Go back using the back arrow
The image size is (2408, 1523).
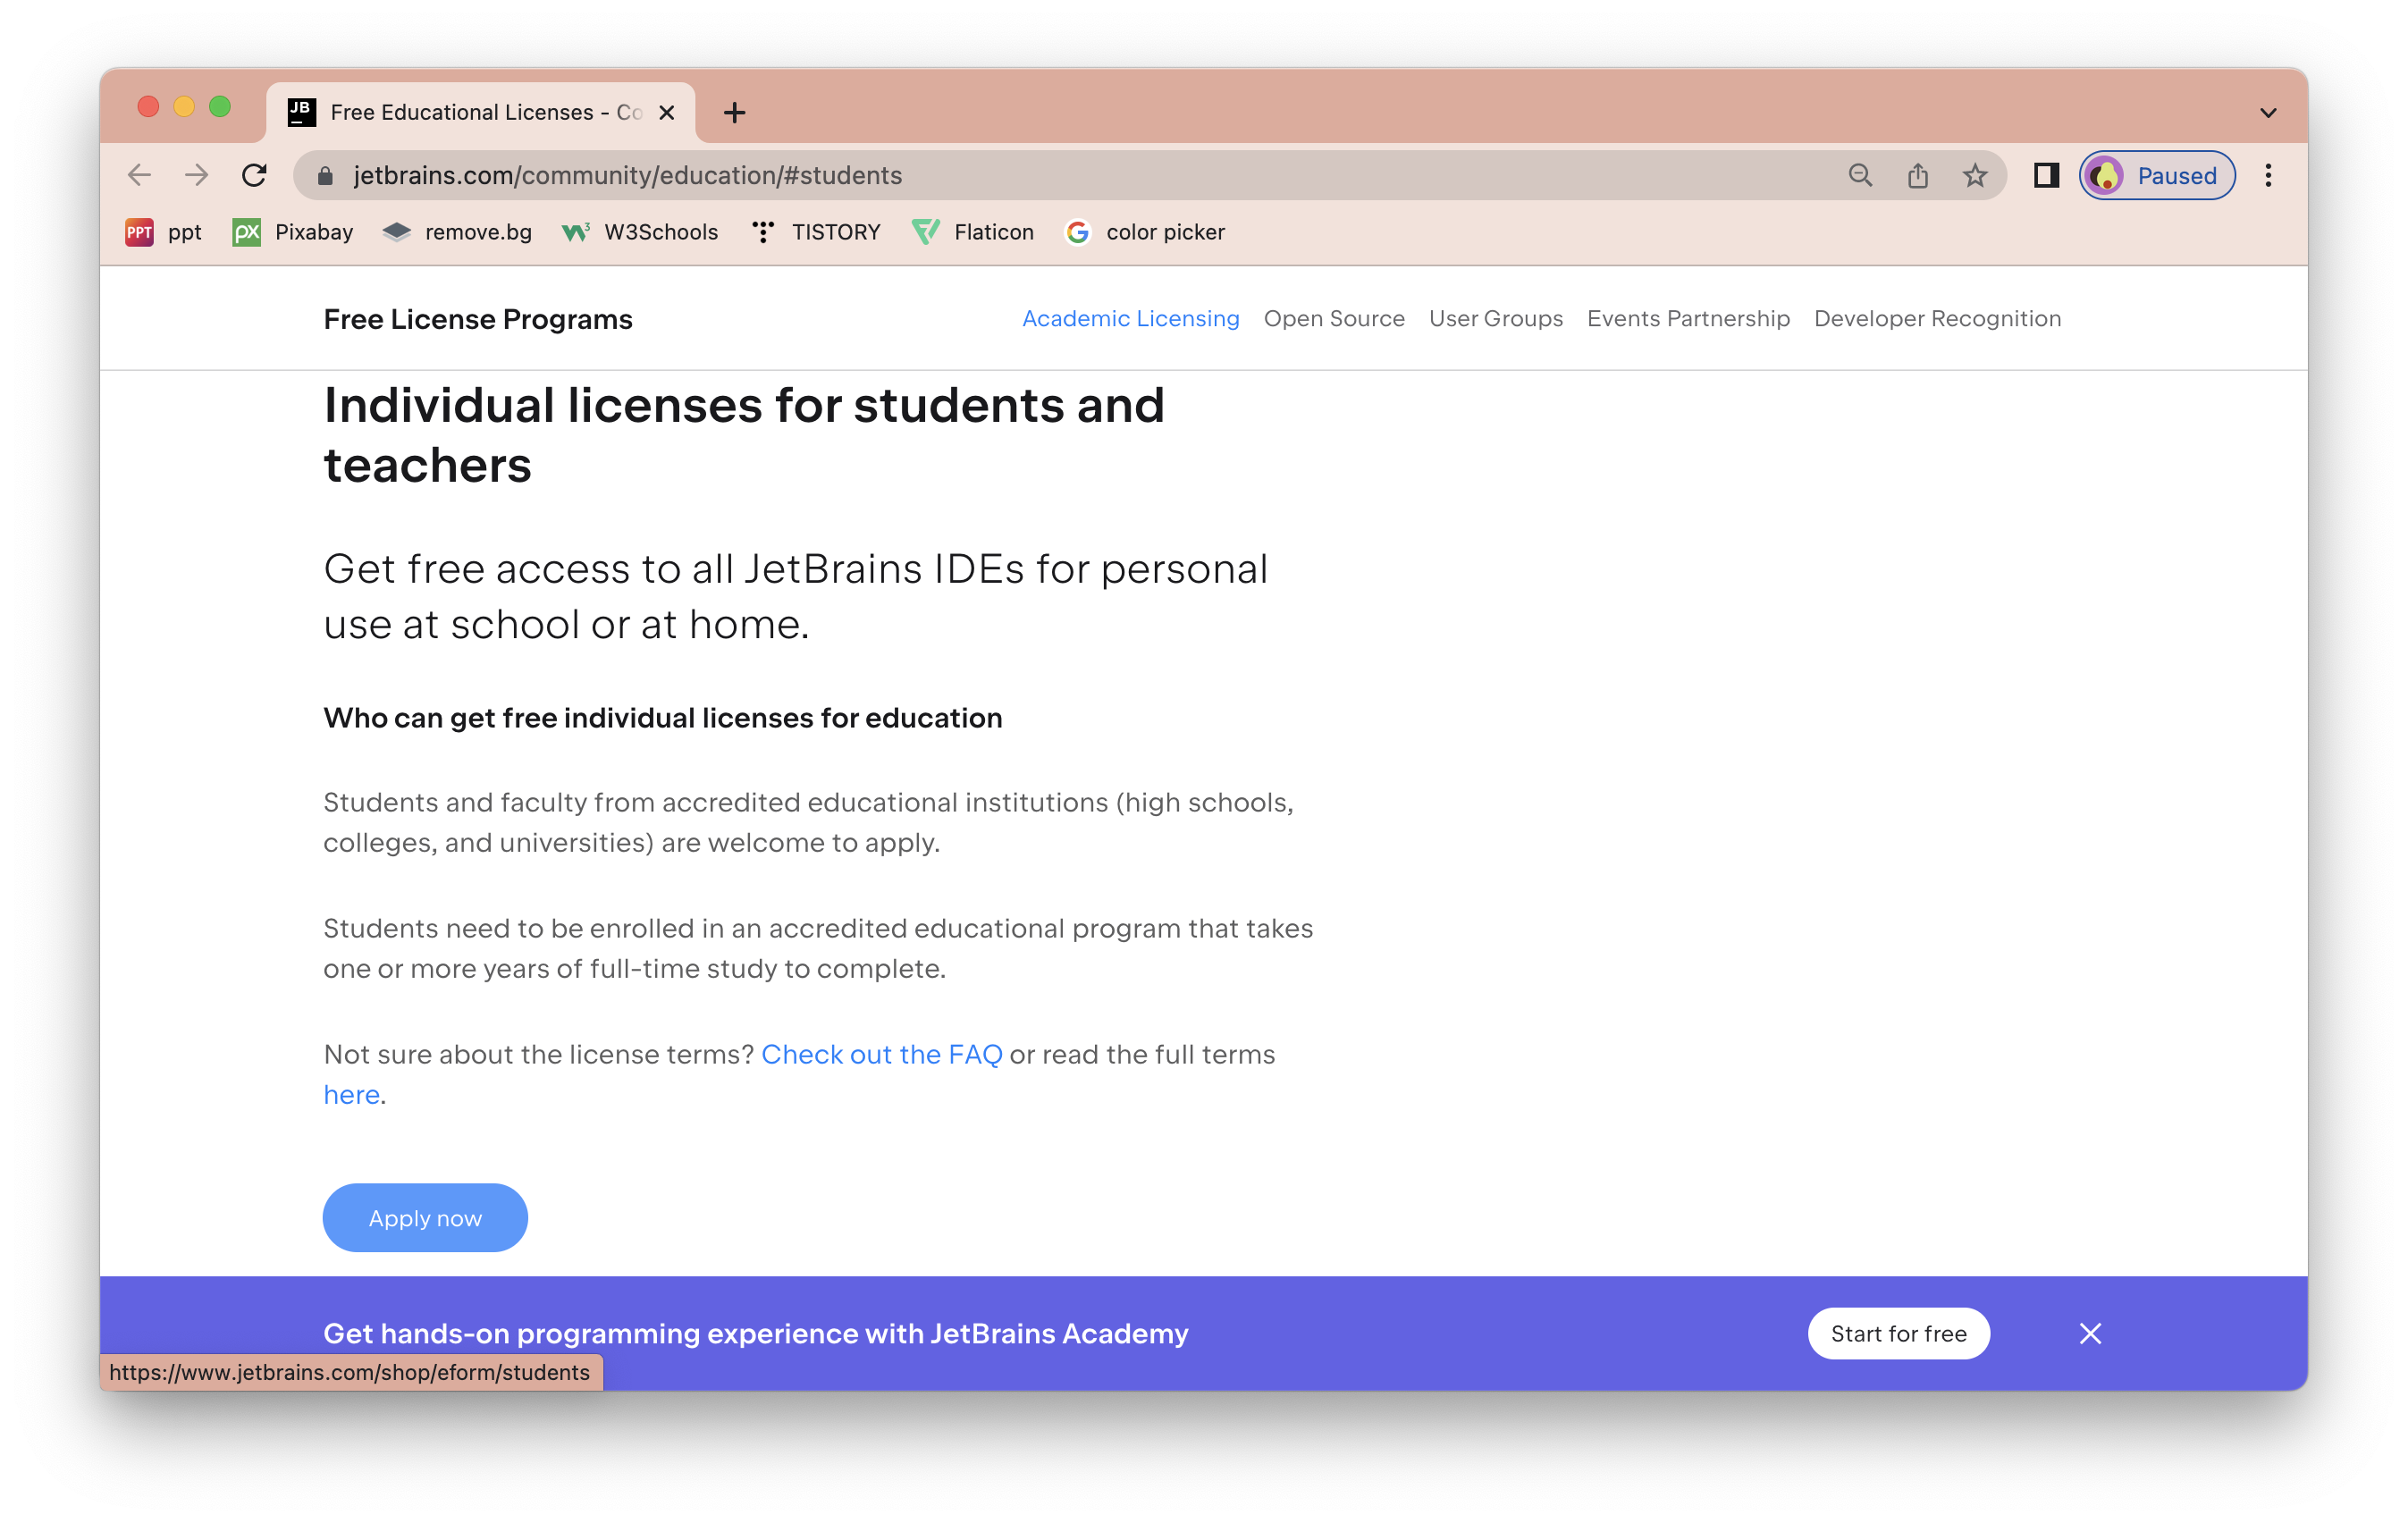point(140,176)
